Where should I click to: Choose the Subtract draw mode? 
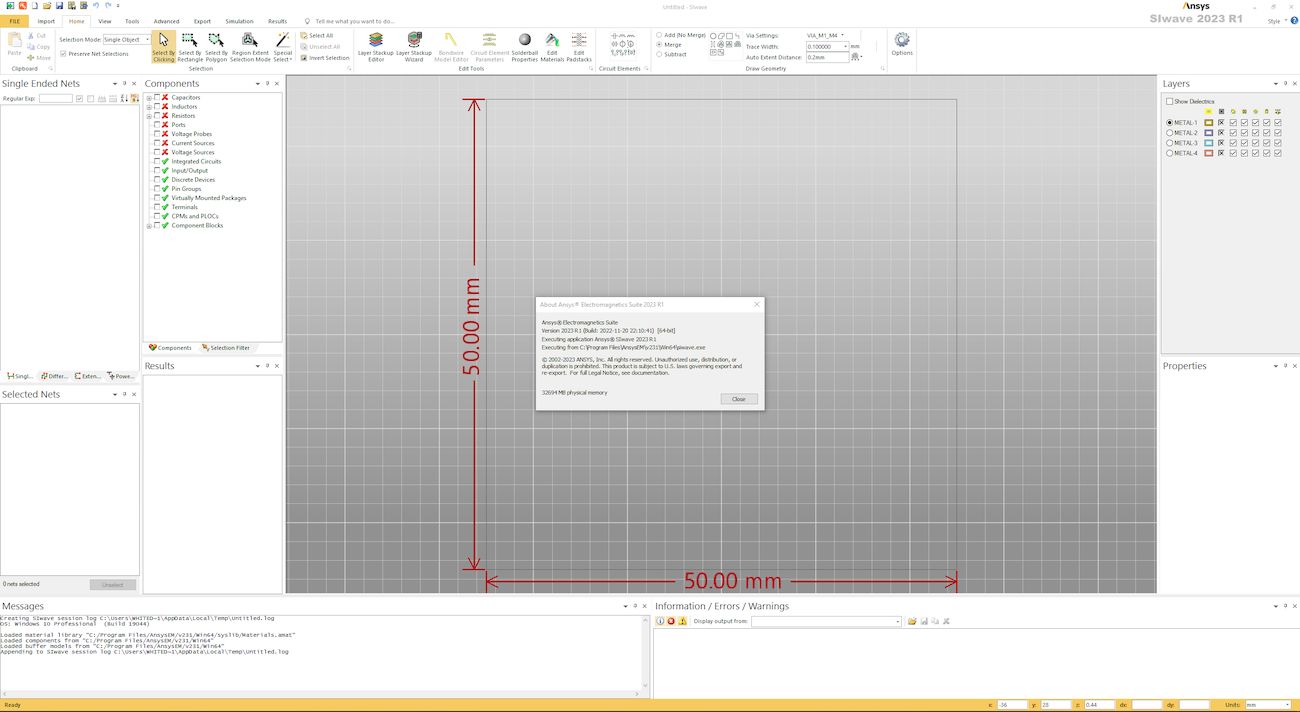coord(659,55)
